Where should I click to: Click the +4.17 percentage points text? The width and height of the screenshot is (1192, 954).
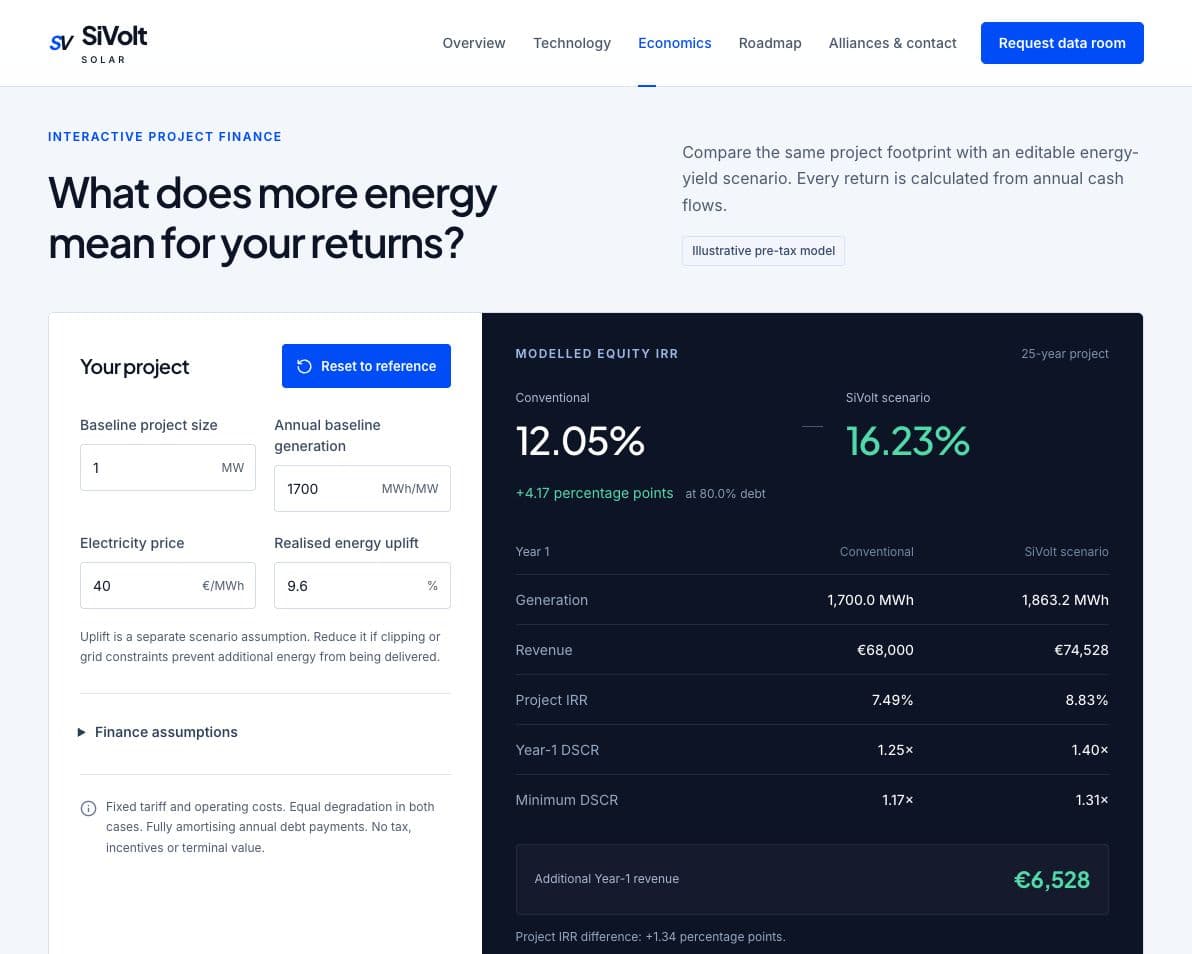594,493
